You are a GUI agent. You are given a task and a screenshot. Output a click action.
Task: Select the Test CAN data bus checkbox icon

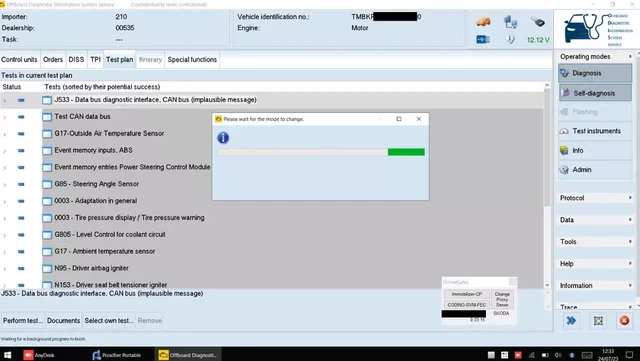point(47,117)
